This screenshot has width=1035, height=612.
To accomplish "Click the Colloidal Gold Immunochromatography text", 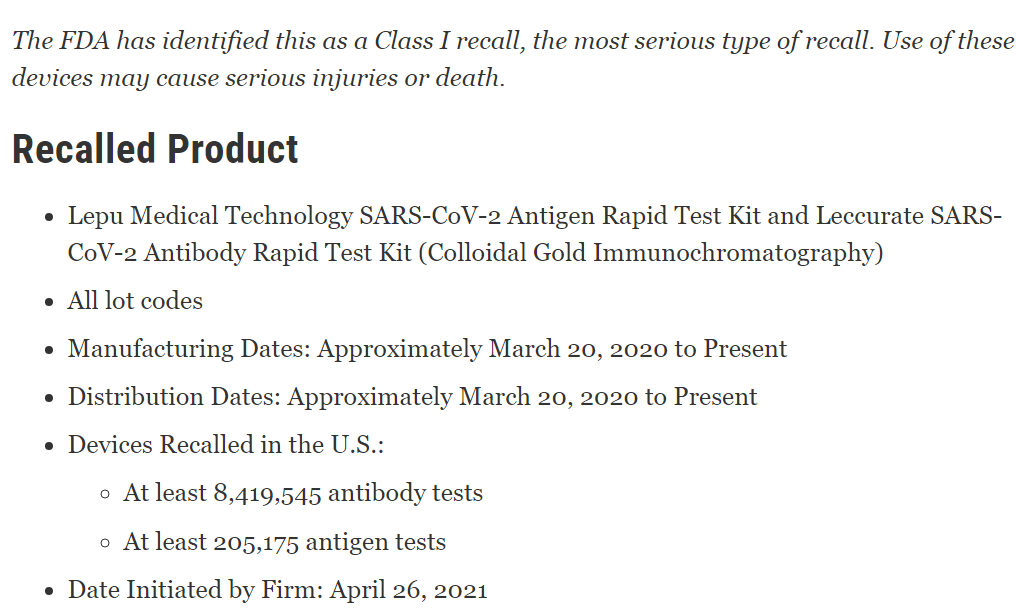I will (x=651, y=253).
